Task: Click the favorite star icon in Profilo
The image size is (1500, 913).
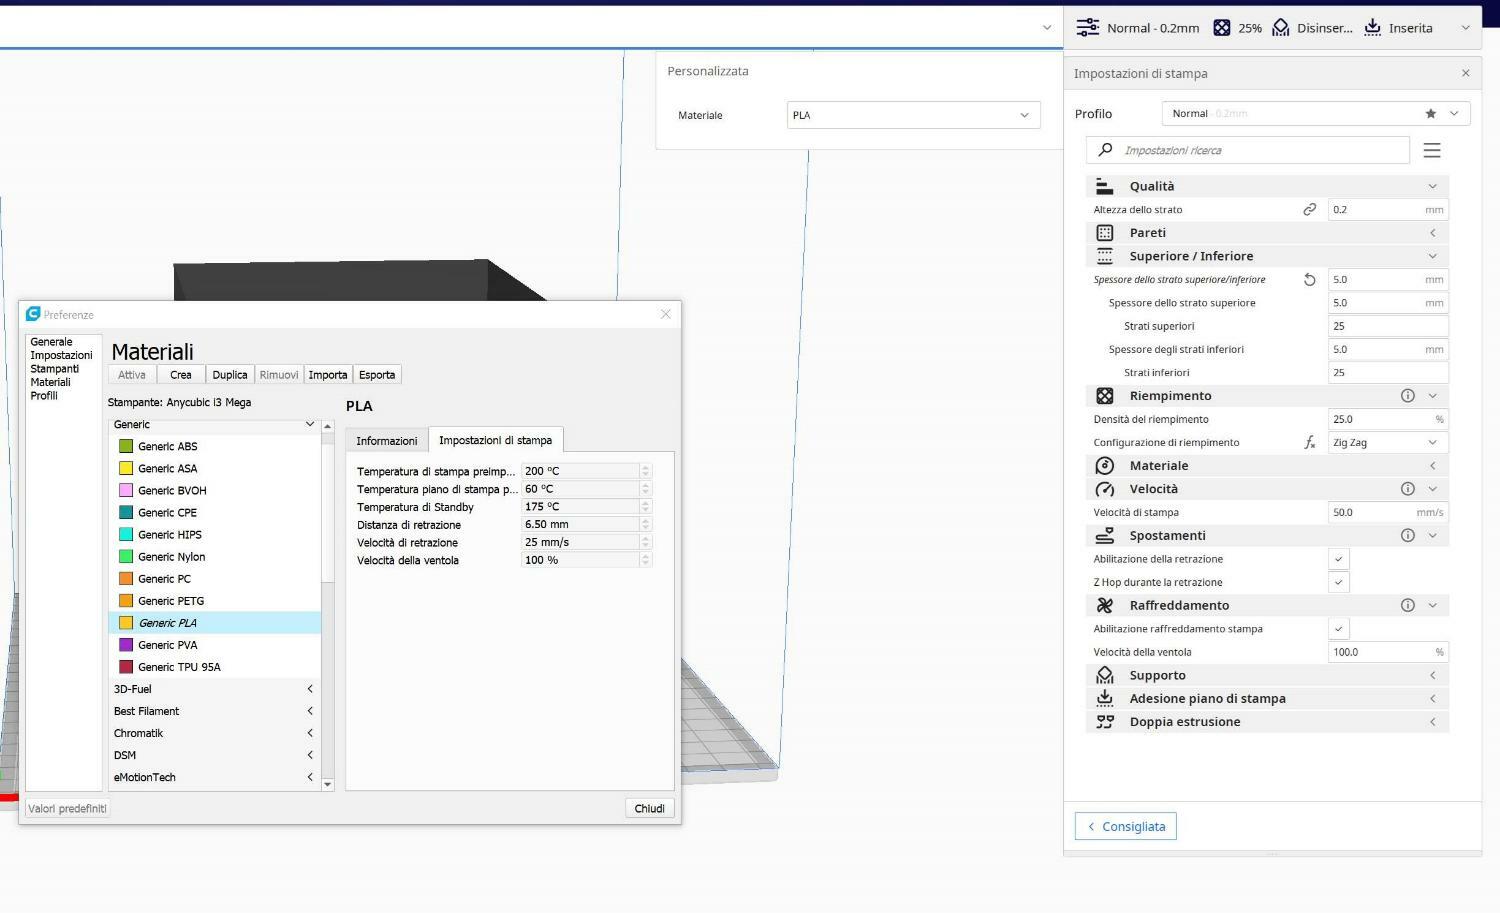Action: coord(1430,114)
